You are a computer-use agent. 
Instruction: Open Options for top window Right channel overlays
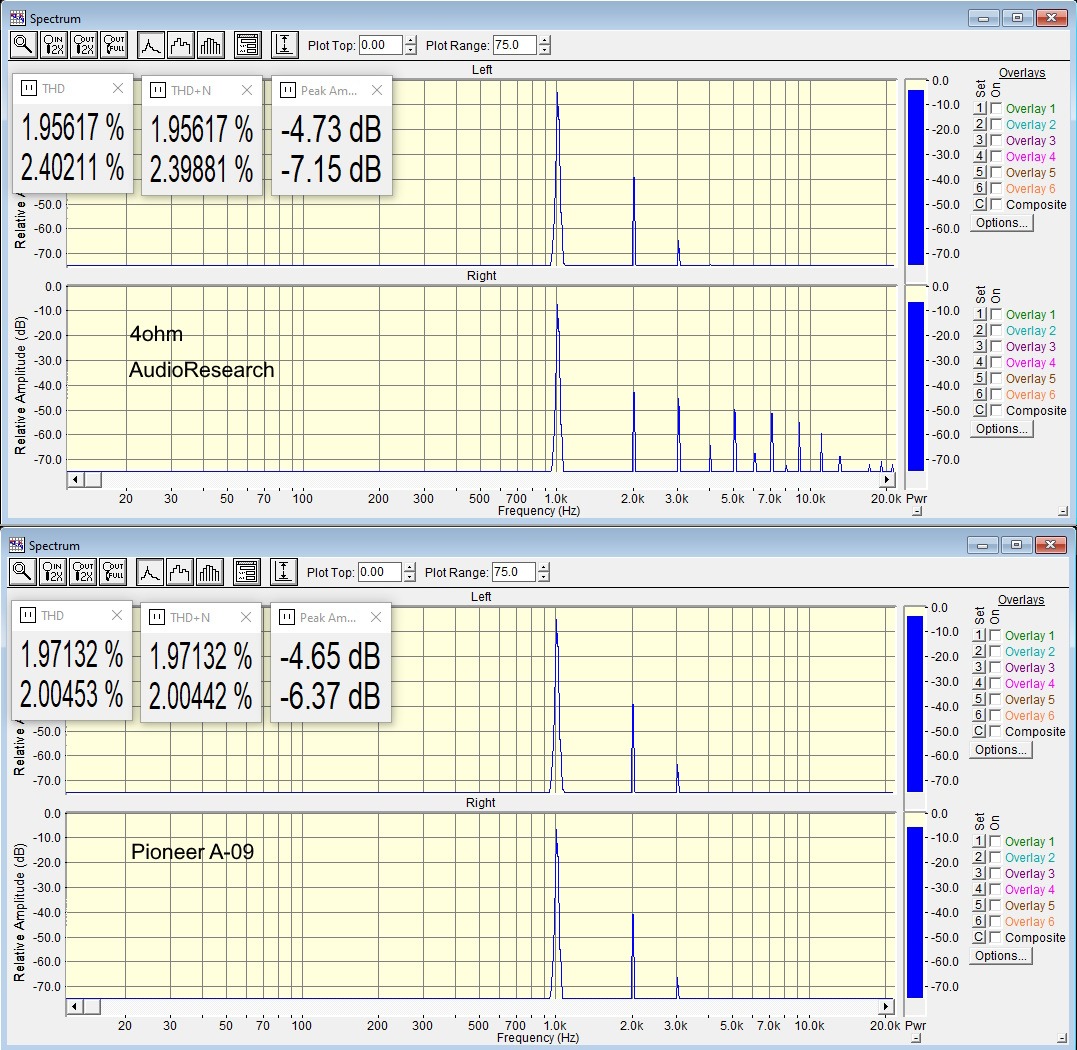click(x=1001, y=429)
